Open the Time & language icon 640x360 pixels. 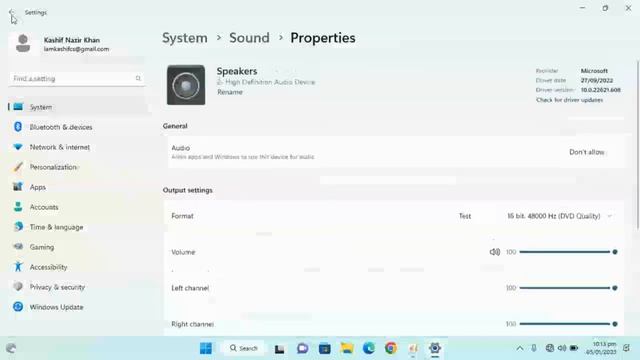point(18,227)
